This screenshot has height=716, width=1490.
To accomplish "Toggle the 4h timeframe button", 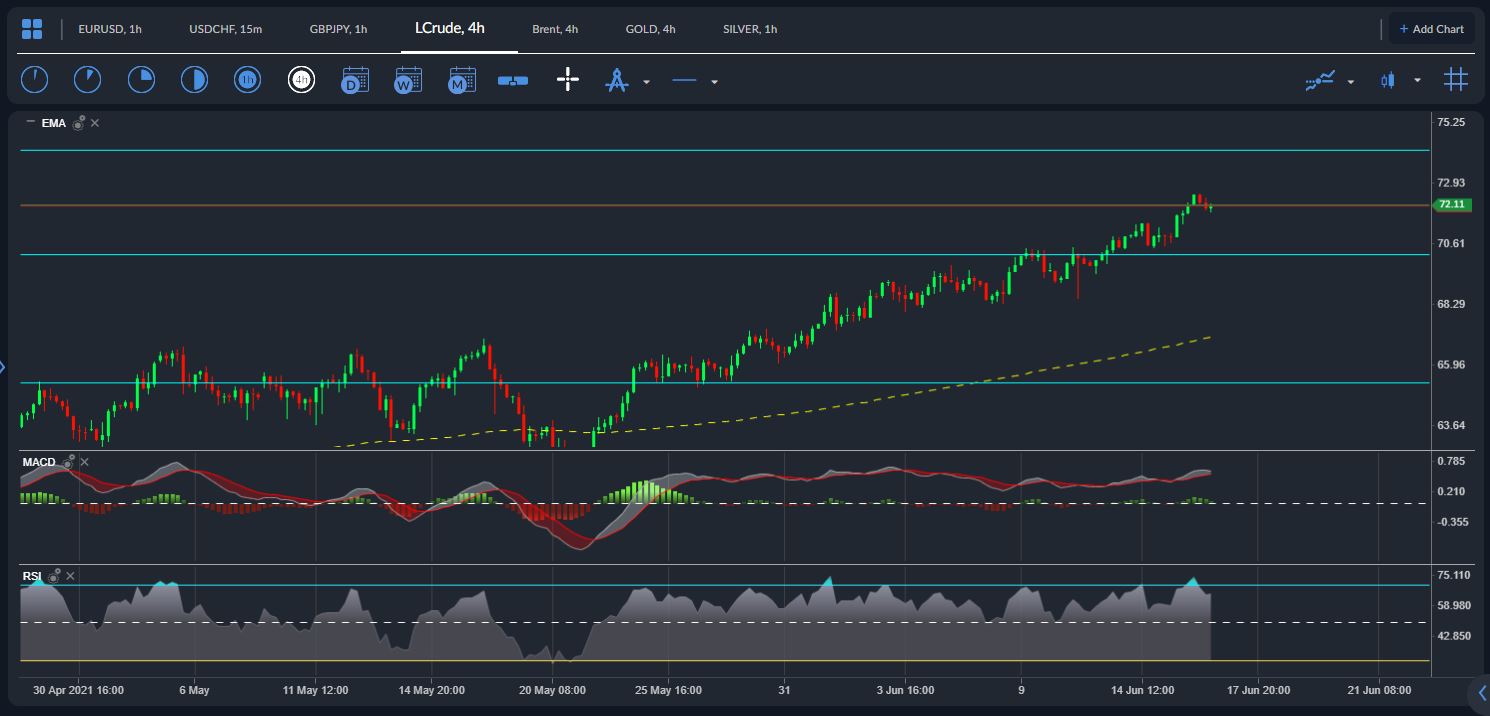I will click(301, 80).
